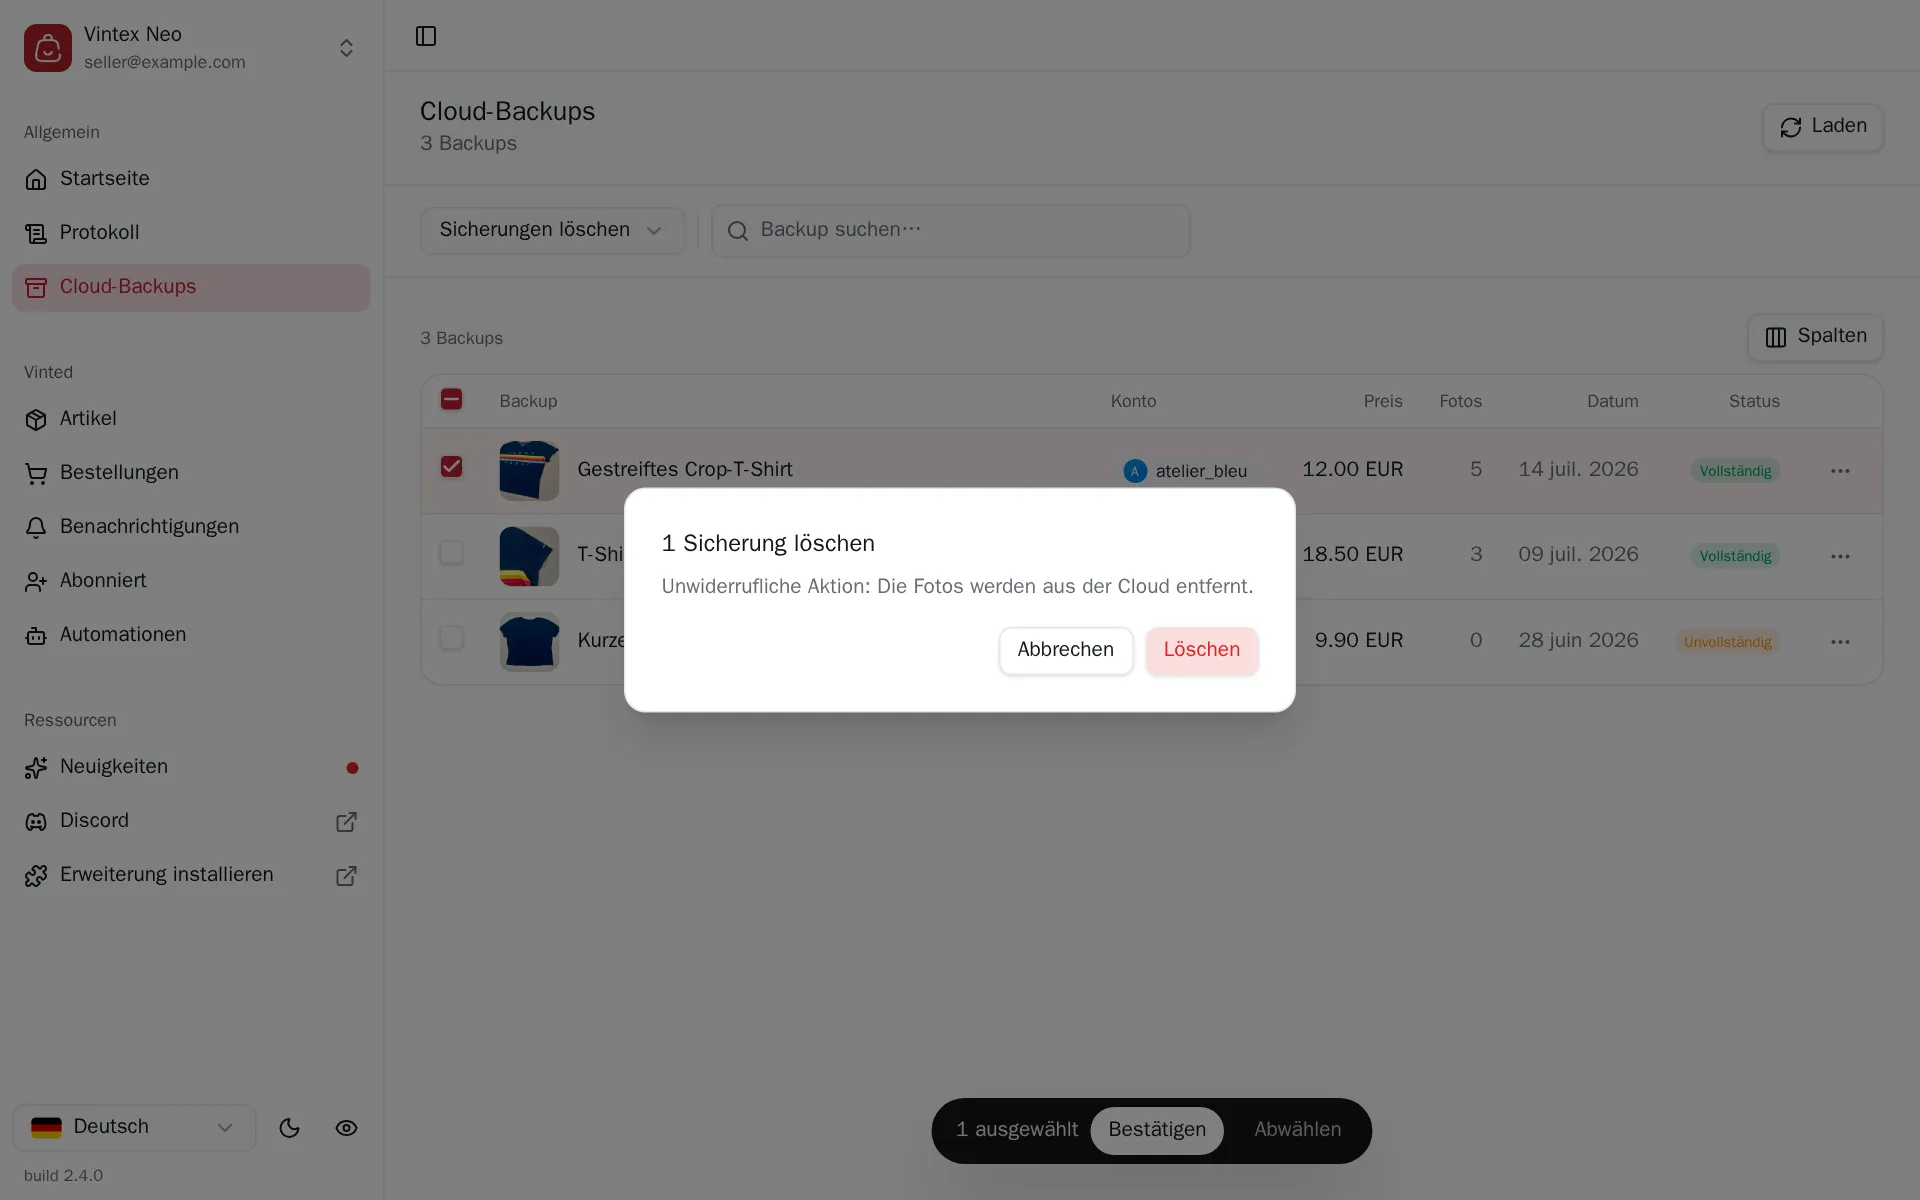This screenshot has width=1920, height=1200.
Task: Click the Benachrichtigungen bell icon
Action: [x=36, y=528]
